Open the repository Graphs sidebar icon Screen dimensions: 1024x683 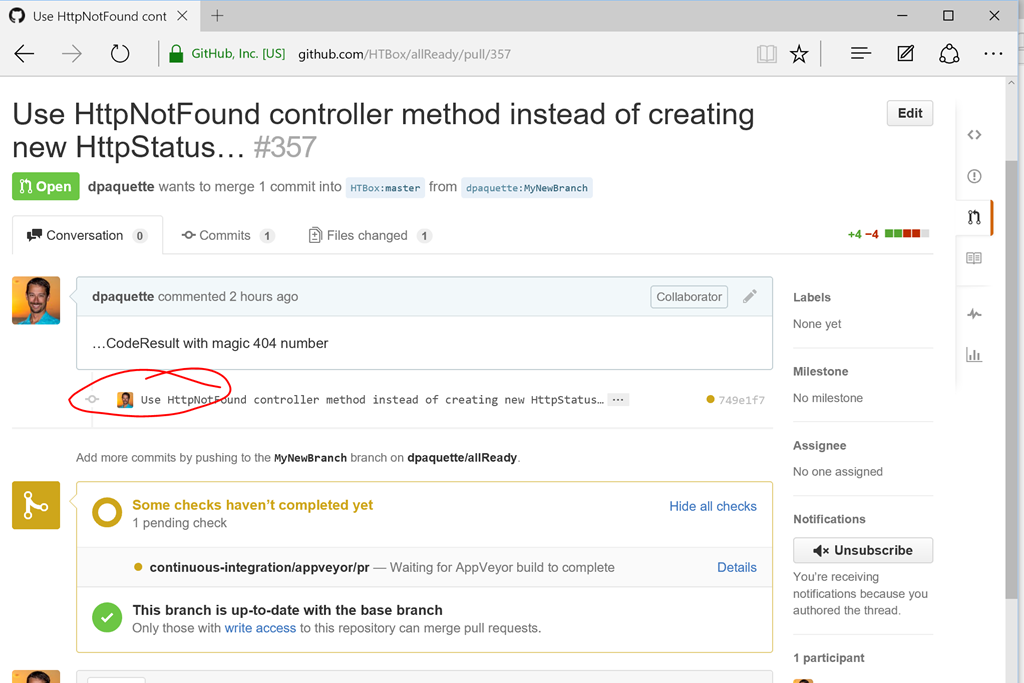tap(974, 355)
